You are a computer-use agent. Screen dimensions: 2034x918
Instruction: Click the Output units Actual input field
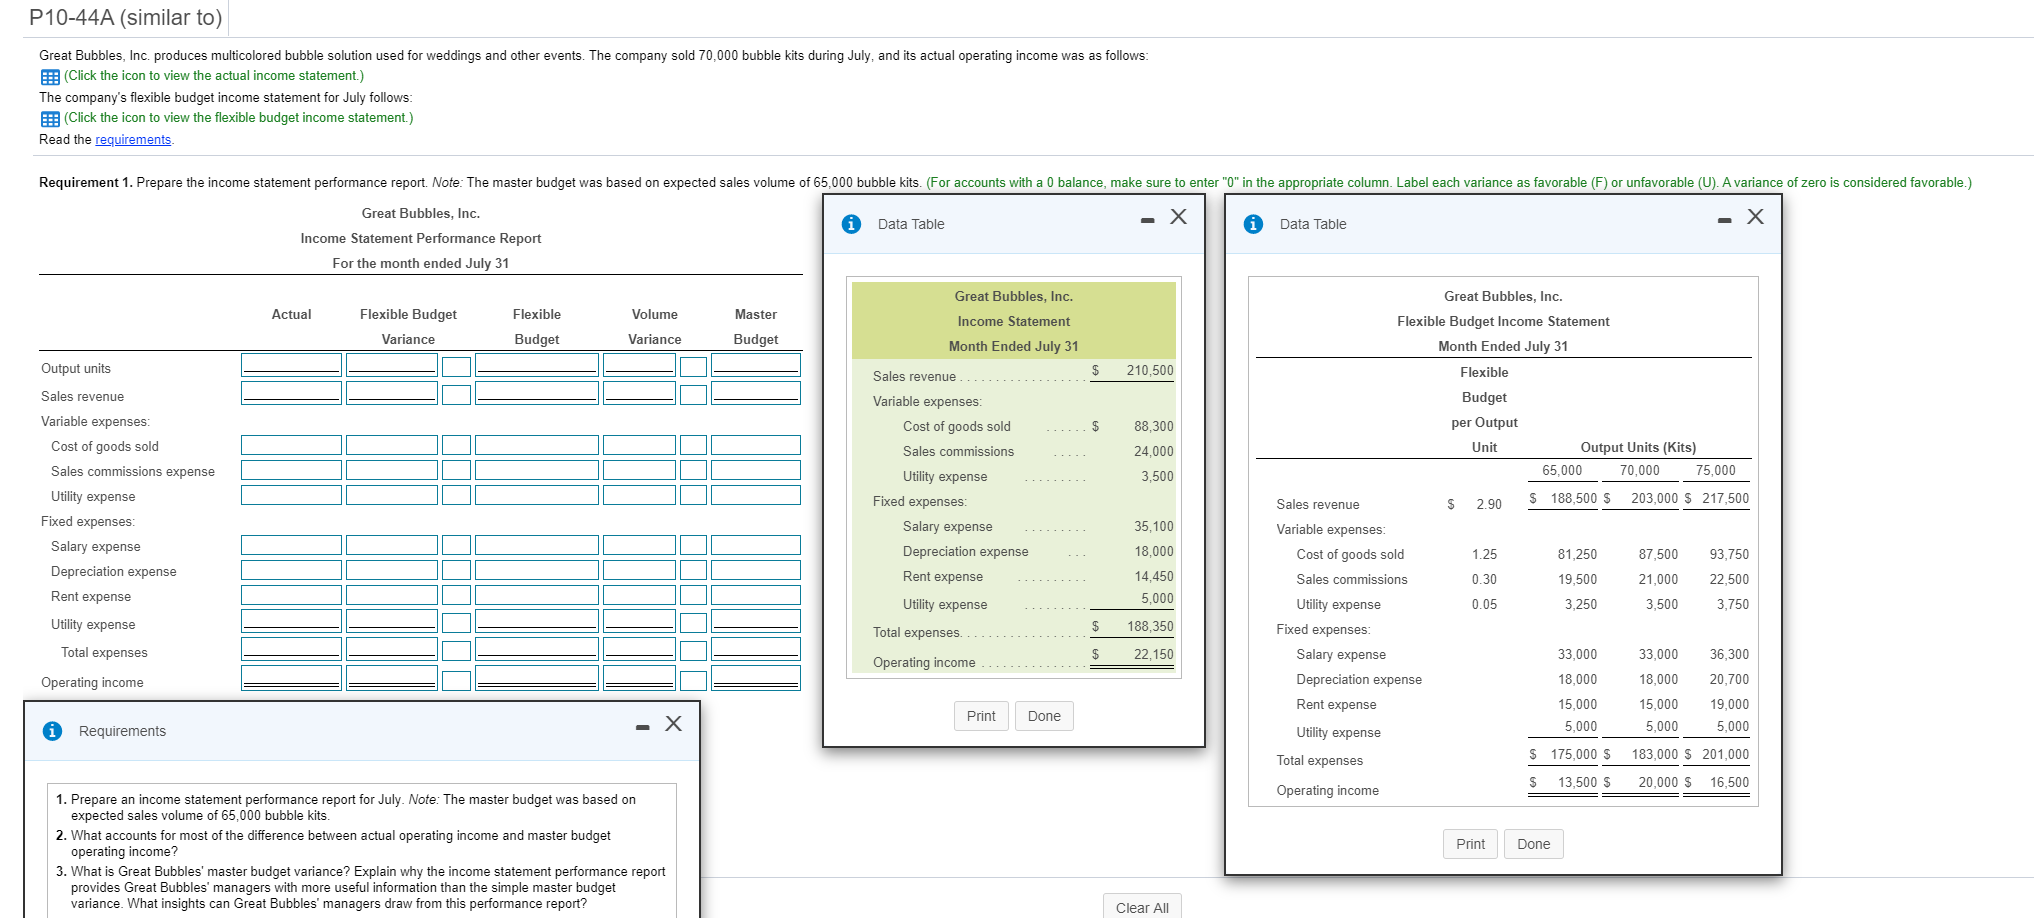[291, 365]
